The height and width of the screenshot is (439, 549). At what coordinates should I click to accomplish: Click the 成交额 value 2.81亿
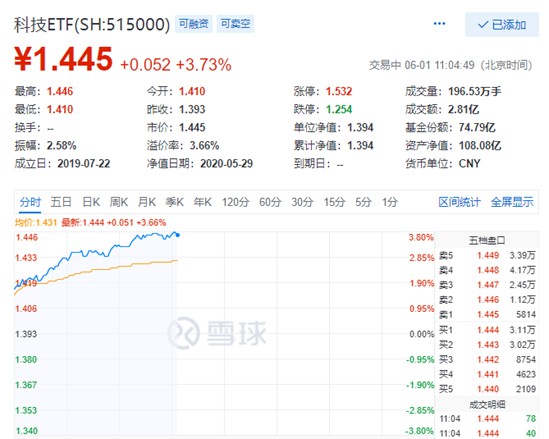pyautogui.click(x=463, y=109)
